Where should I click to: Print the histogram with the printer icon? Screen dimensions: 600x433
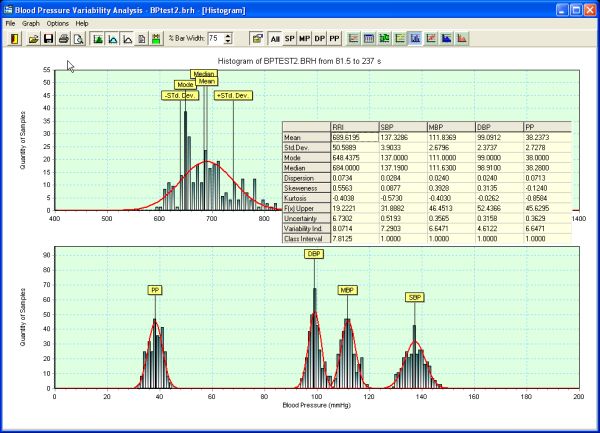(x=63, y=39)
